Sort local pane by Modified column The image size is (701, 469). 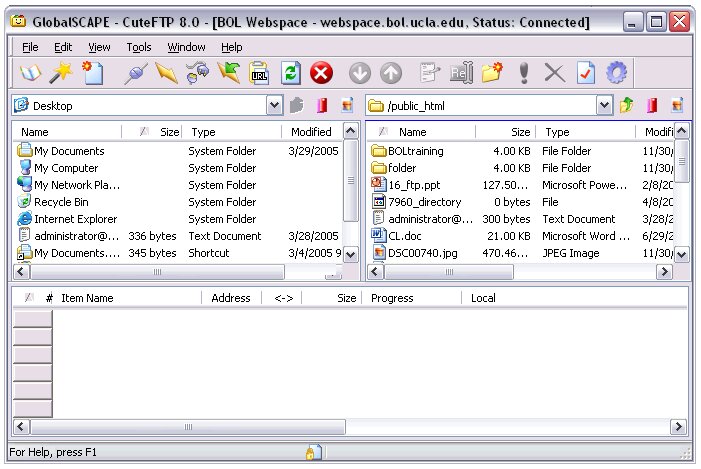click(312, 132)
